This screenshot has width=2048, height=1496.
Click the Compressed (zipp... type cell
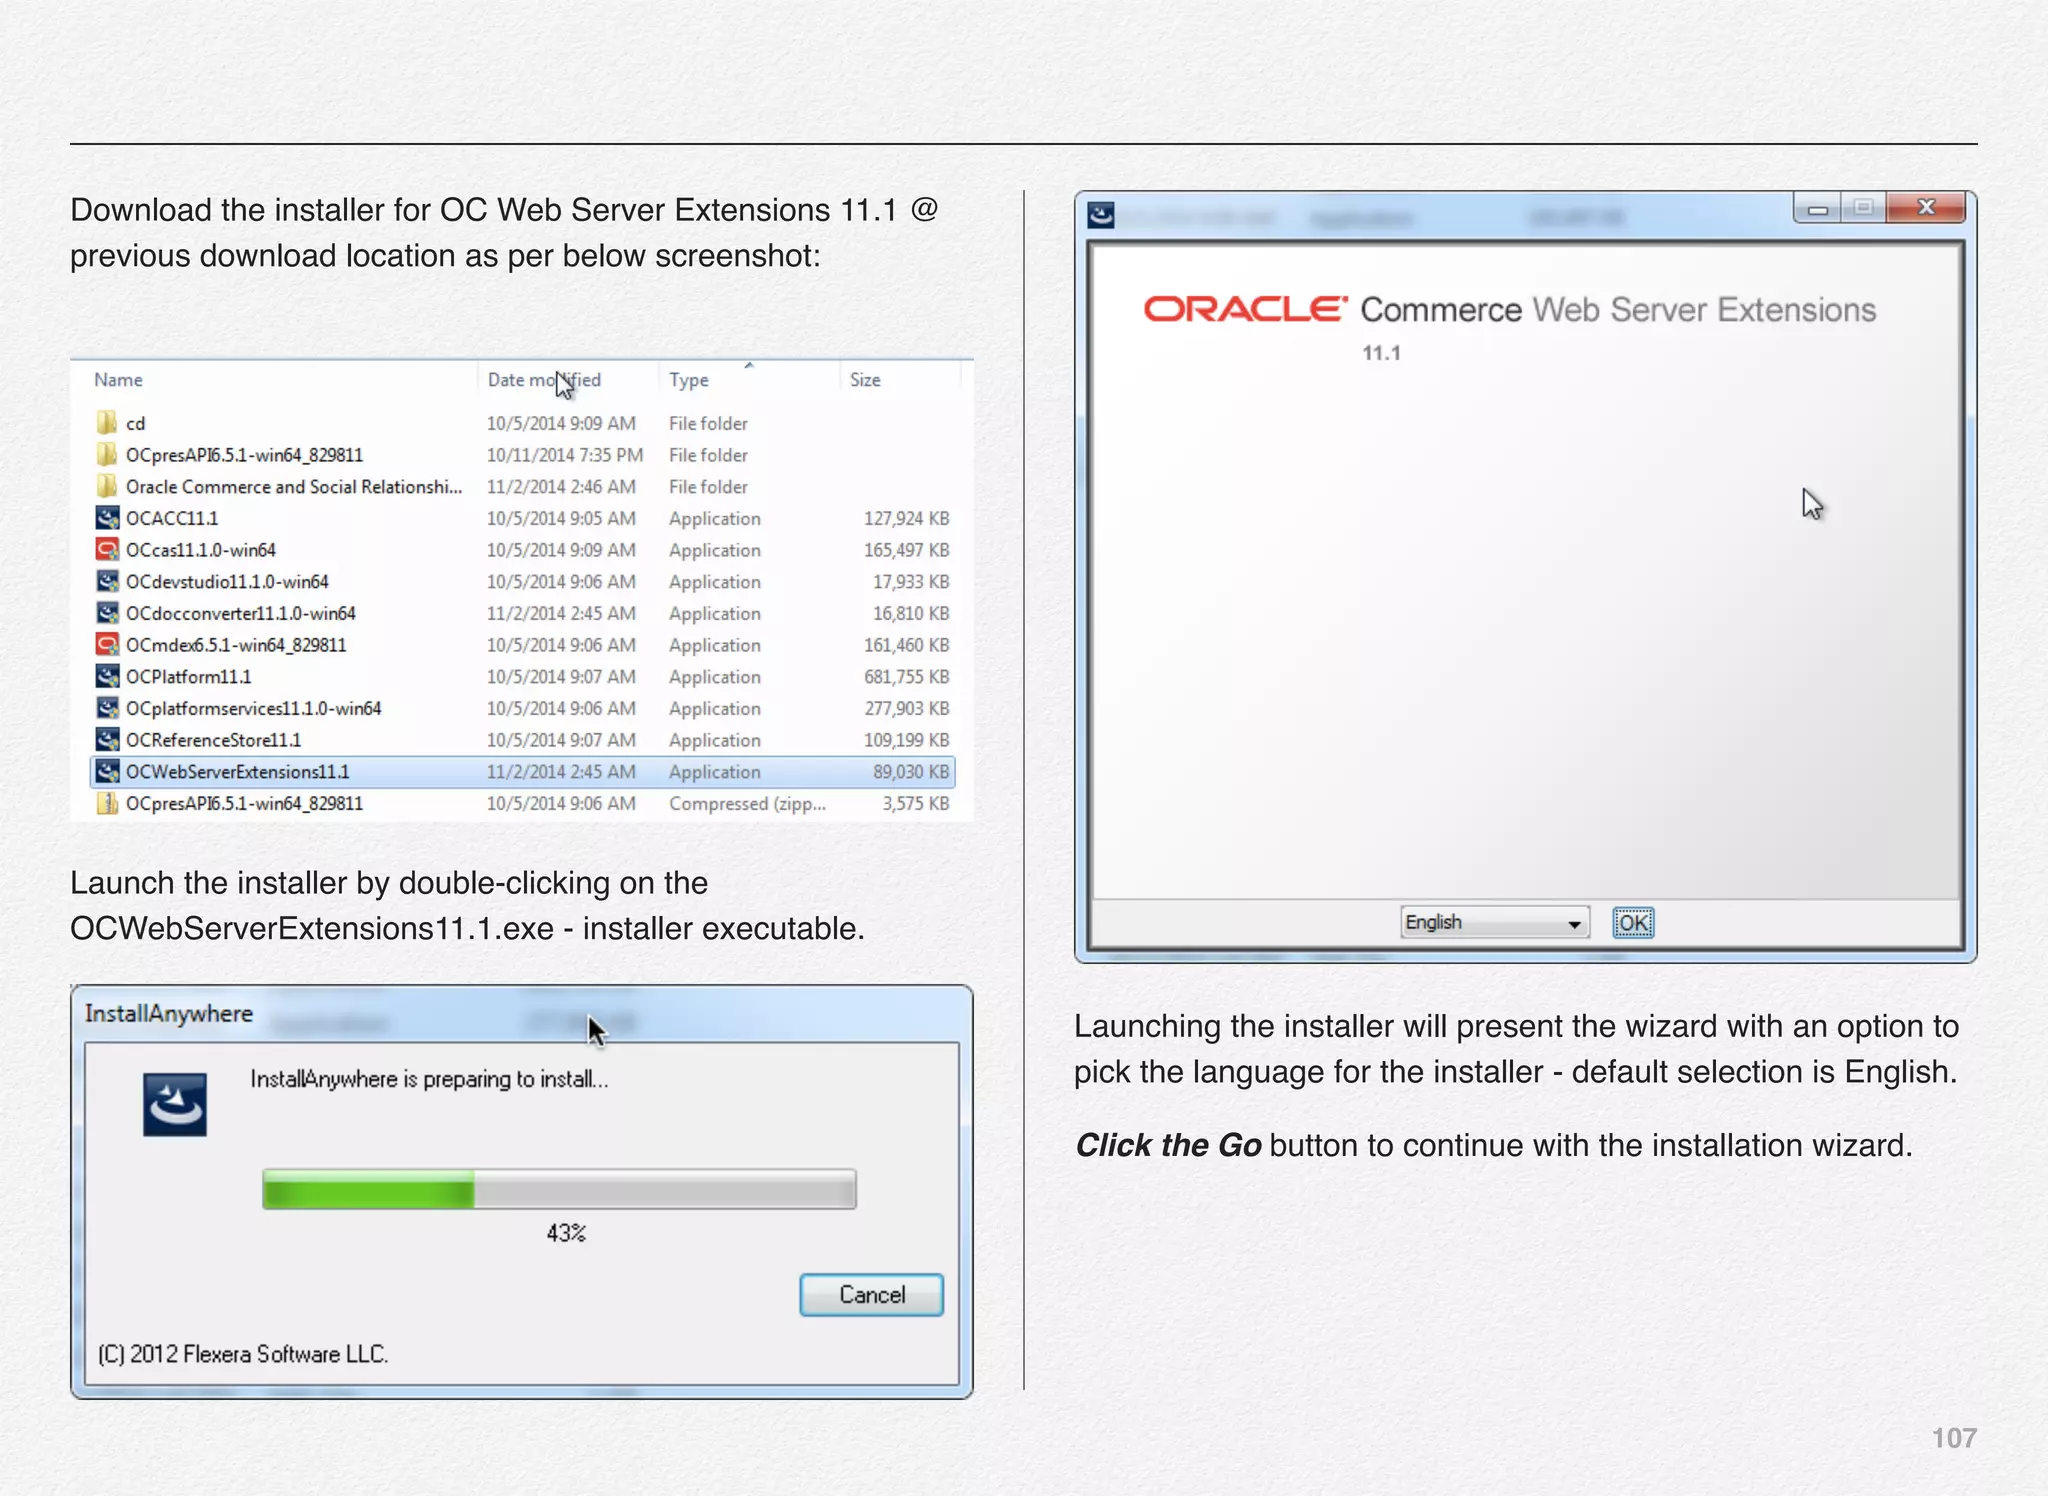pos(748,803)
